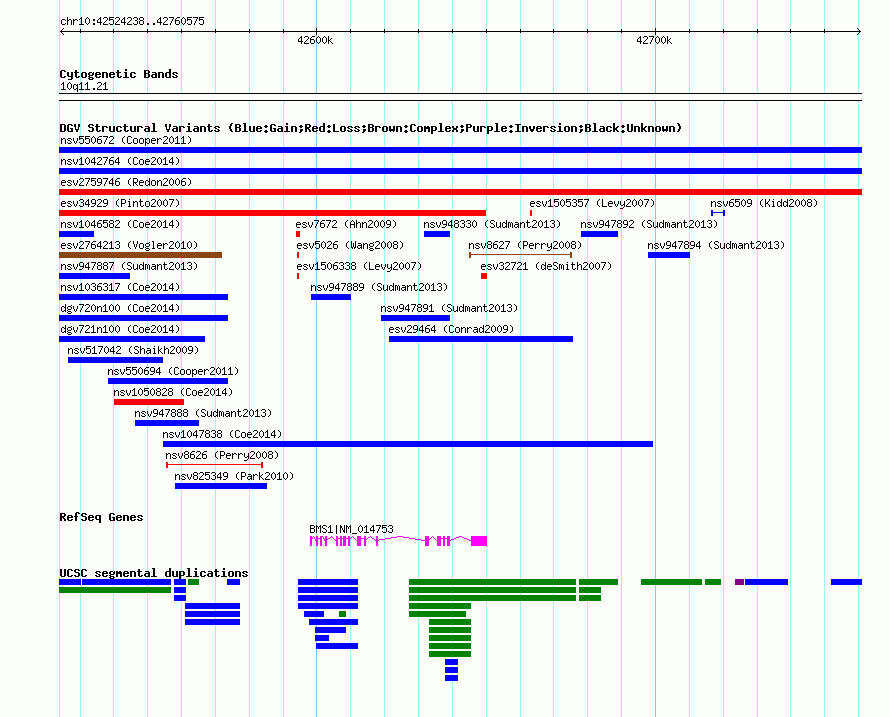
Task: Open esv32721 (deSmith2007) label
Action: [x=546, y=266]
